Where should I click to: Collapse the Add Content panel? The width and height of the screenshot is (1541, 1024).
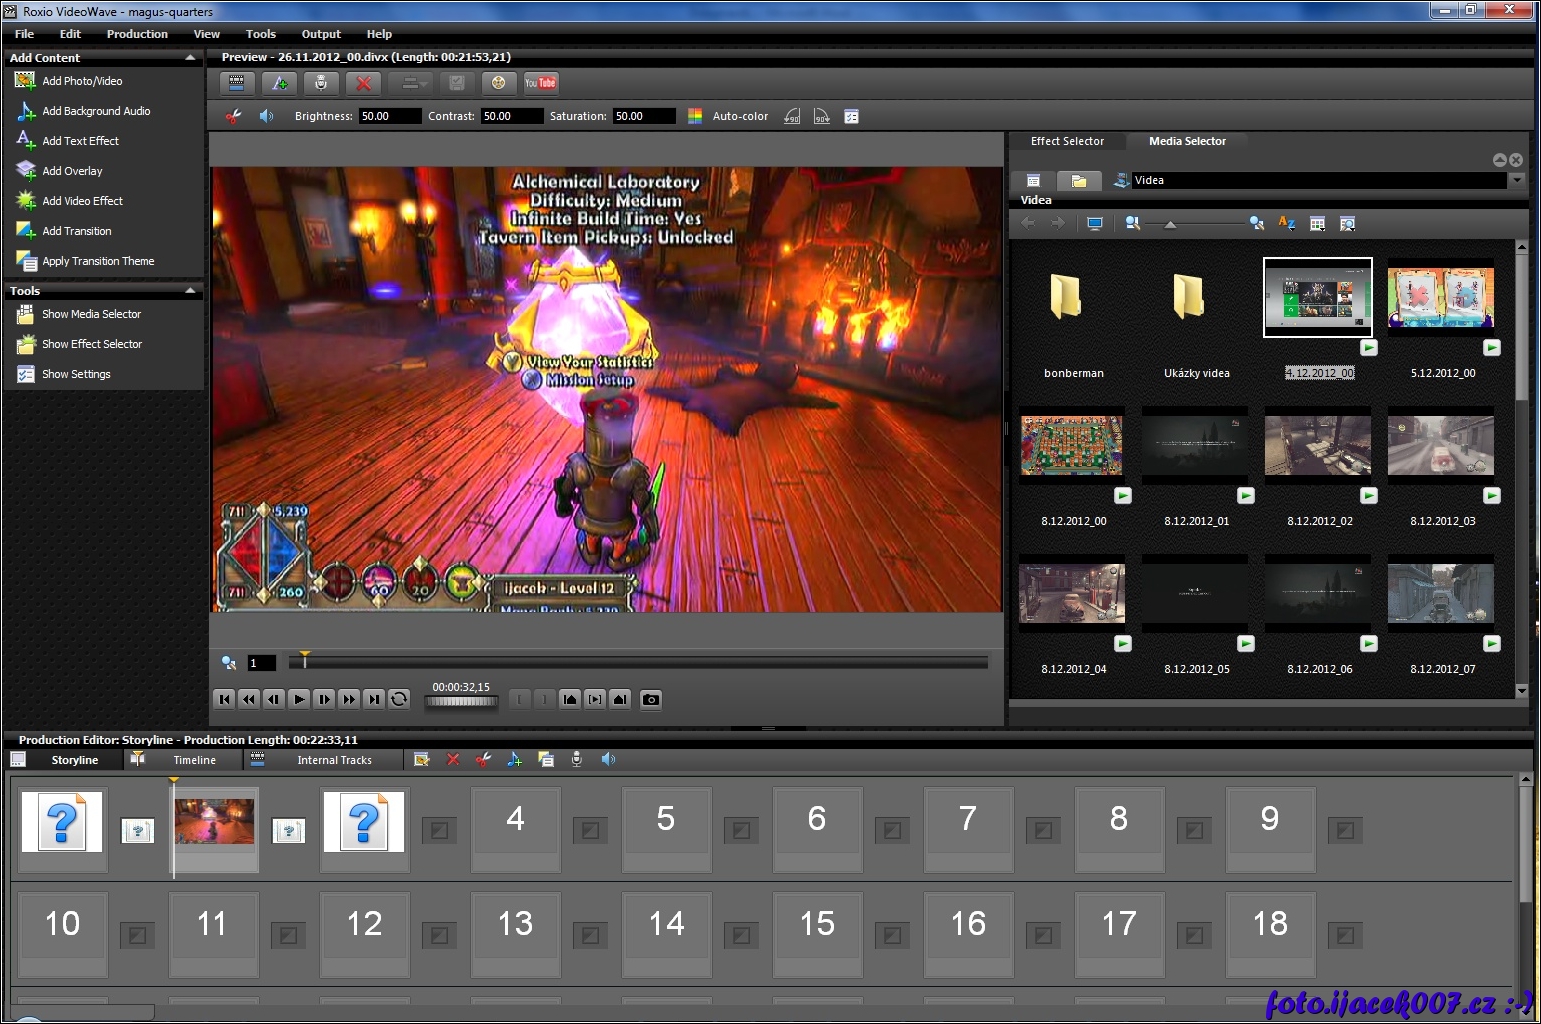[x=190, y=58]
